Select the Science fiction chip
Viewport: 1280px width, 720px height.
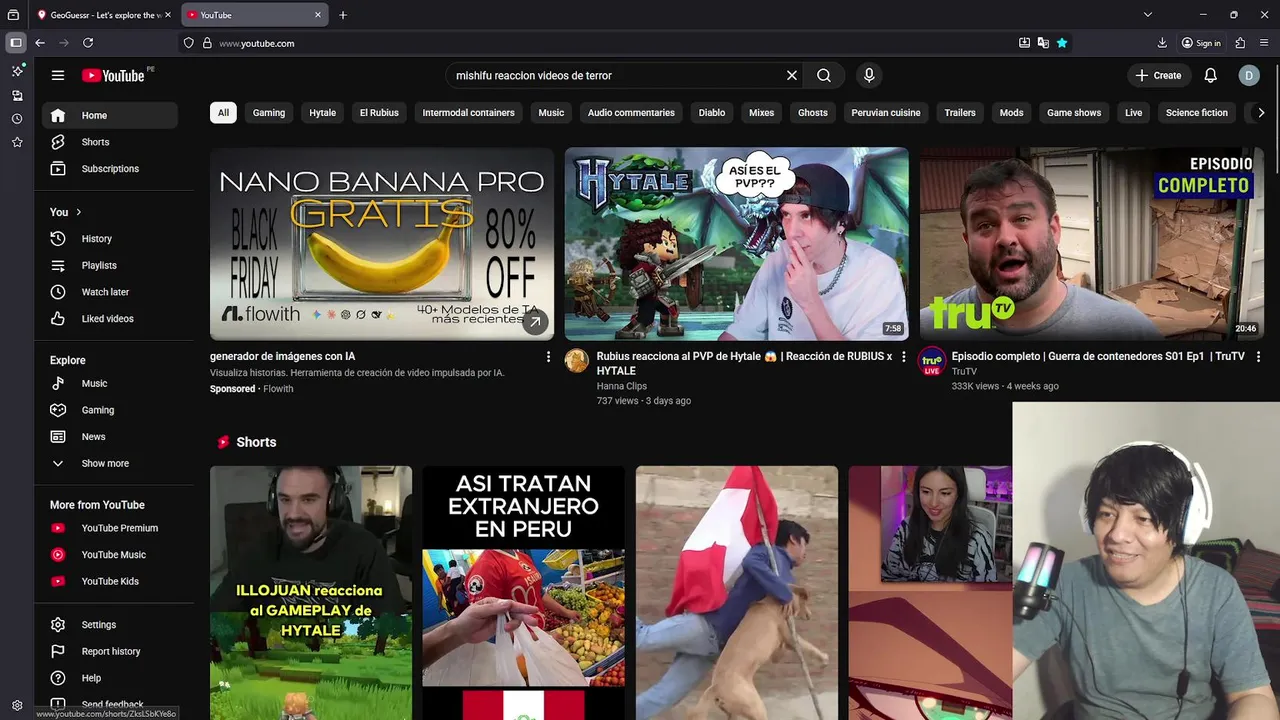[x=1197, y=113]
